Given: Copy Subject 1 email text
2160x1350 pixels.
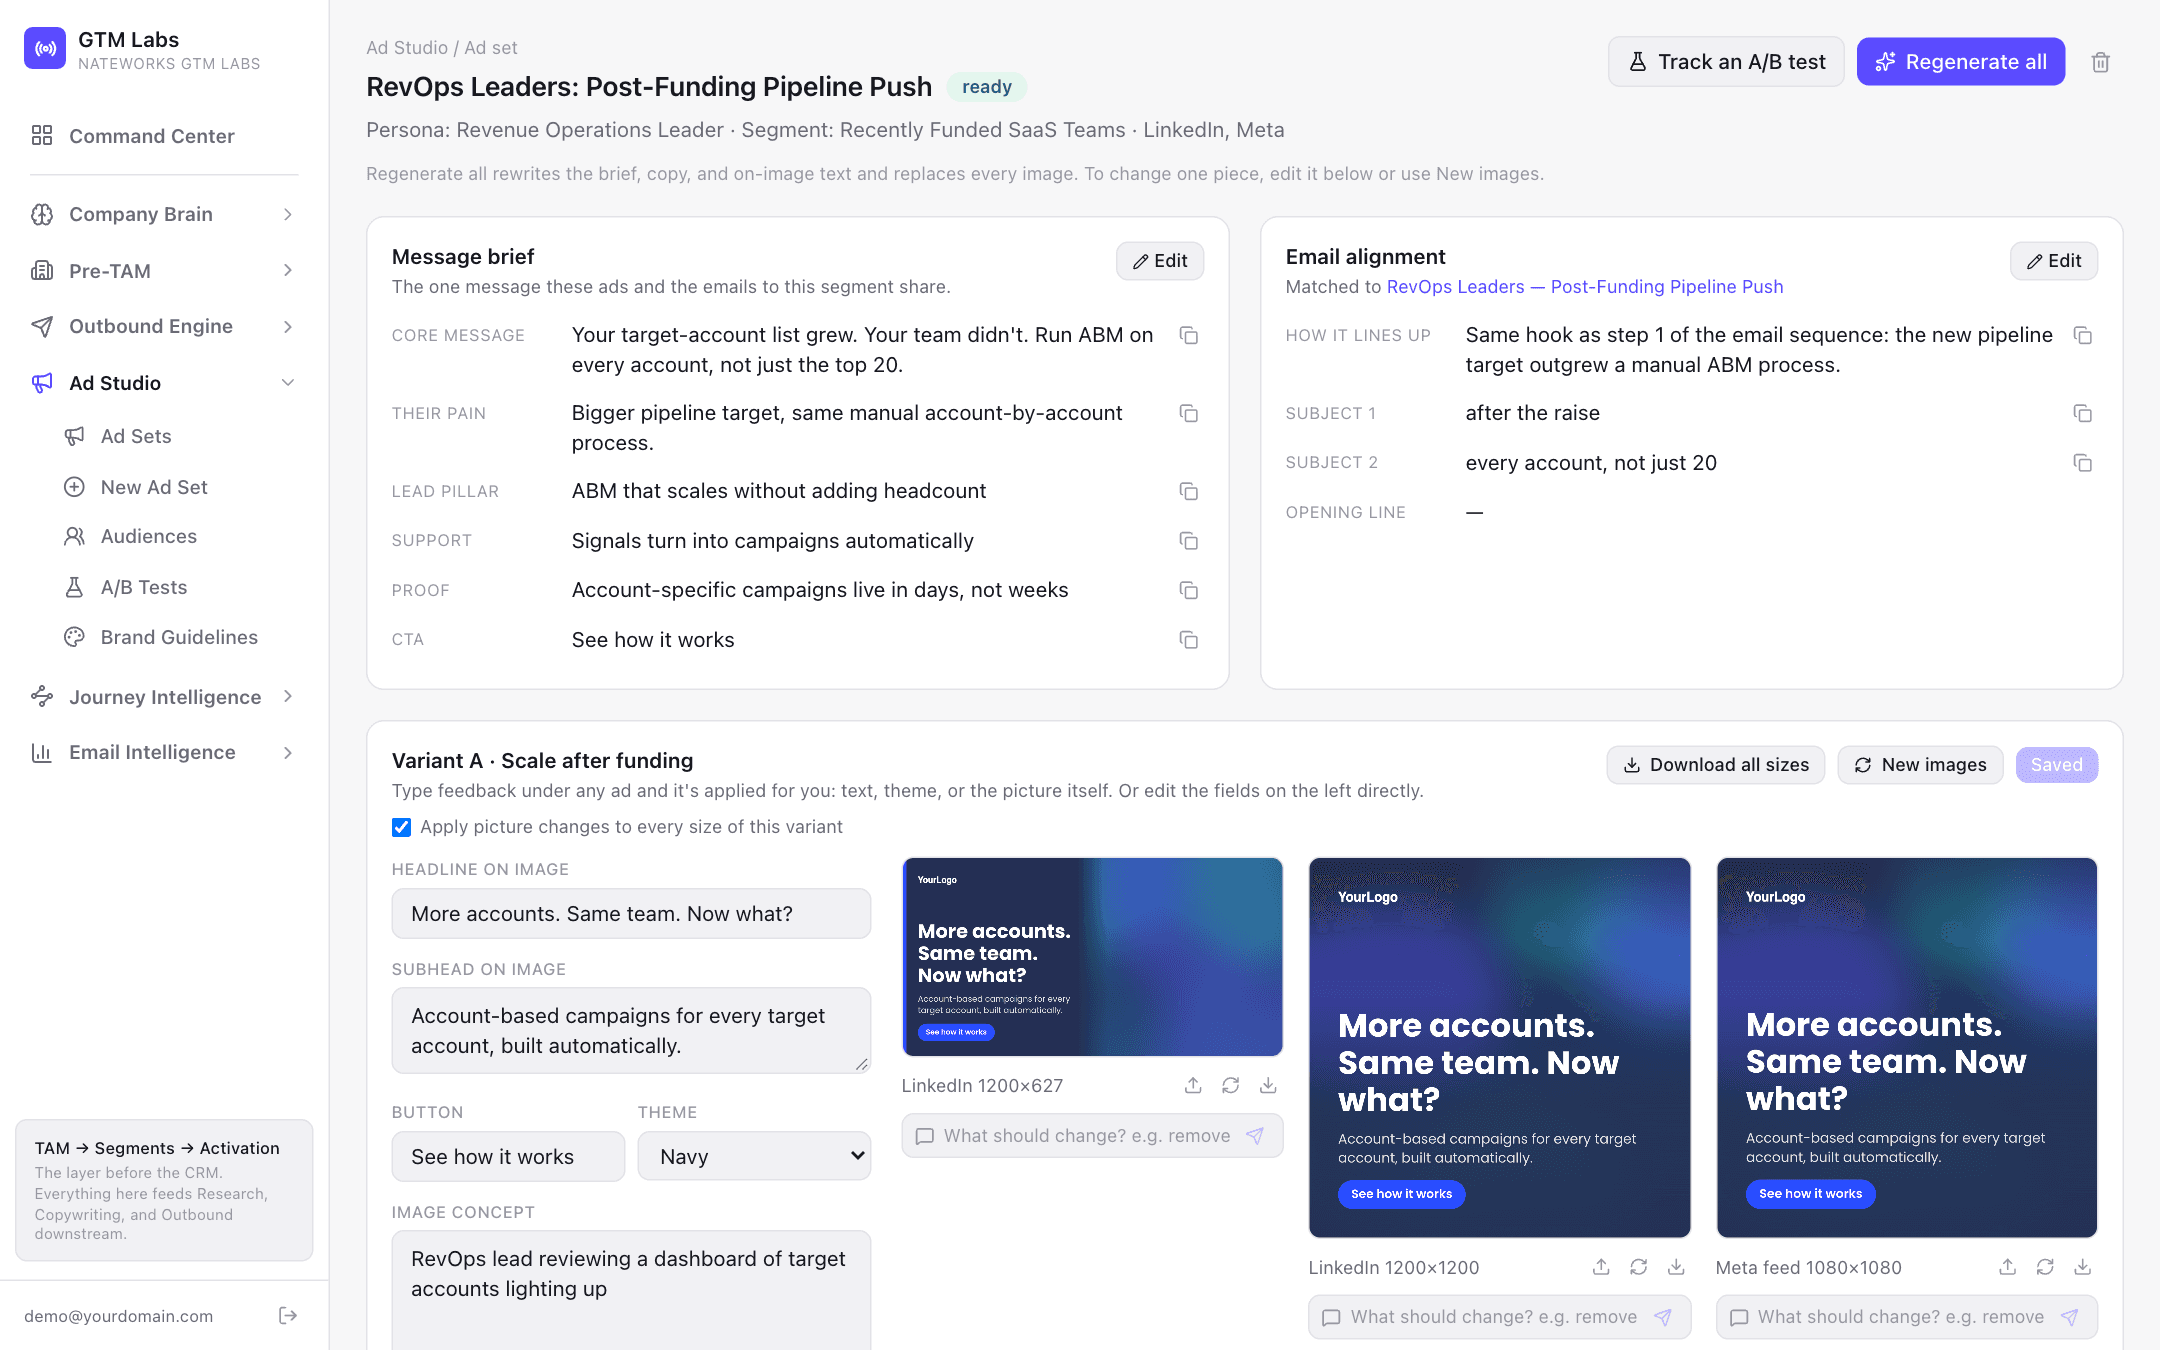Looking at the screenshot, I should tap(2082, 413).
